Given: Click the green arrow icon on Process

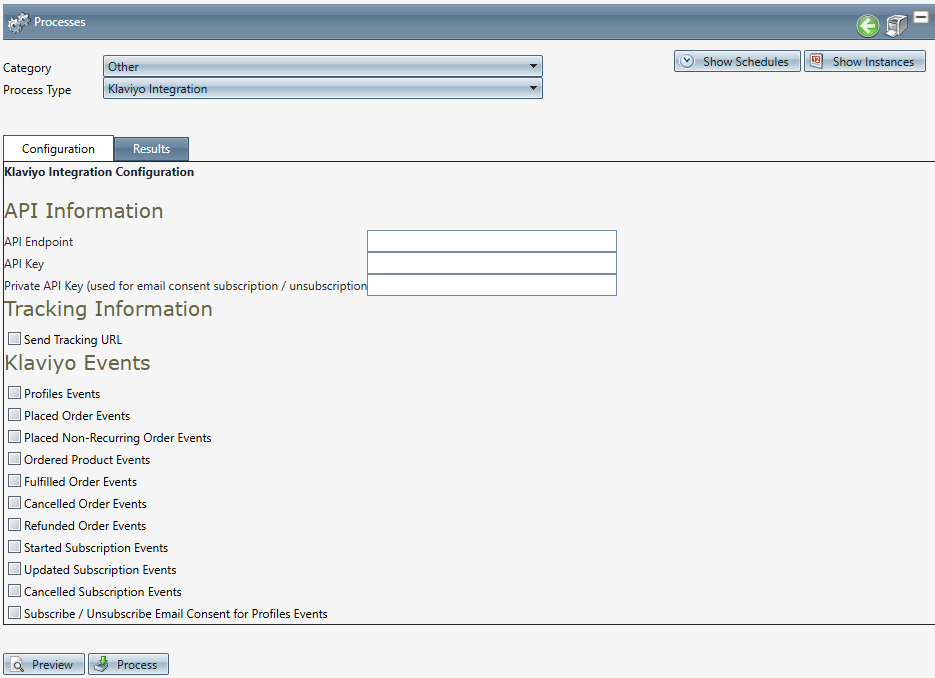Looking at the screenshot, I should (102, 664).
